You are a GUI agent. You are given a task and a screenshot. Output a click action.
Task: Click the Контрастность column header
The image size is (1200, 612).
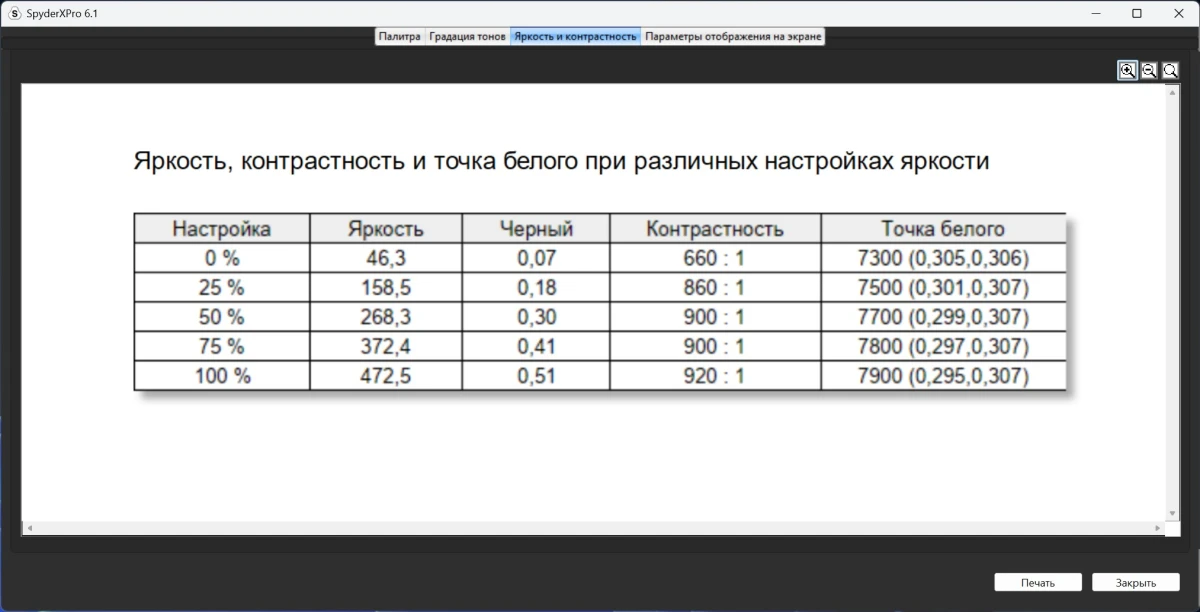click(715, 228)
